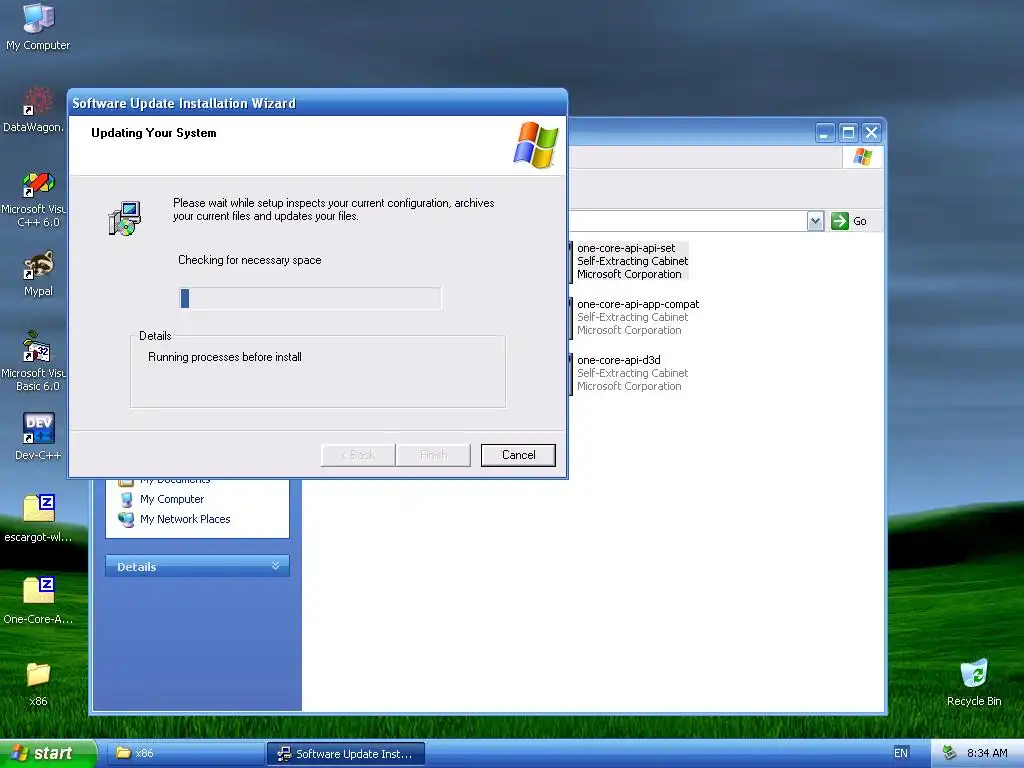Launch Microsoft Visual Basic 6.0 shortcut
This screenshot has height=768, width=1024.
(34, 361)
